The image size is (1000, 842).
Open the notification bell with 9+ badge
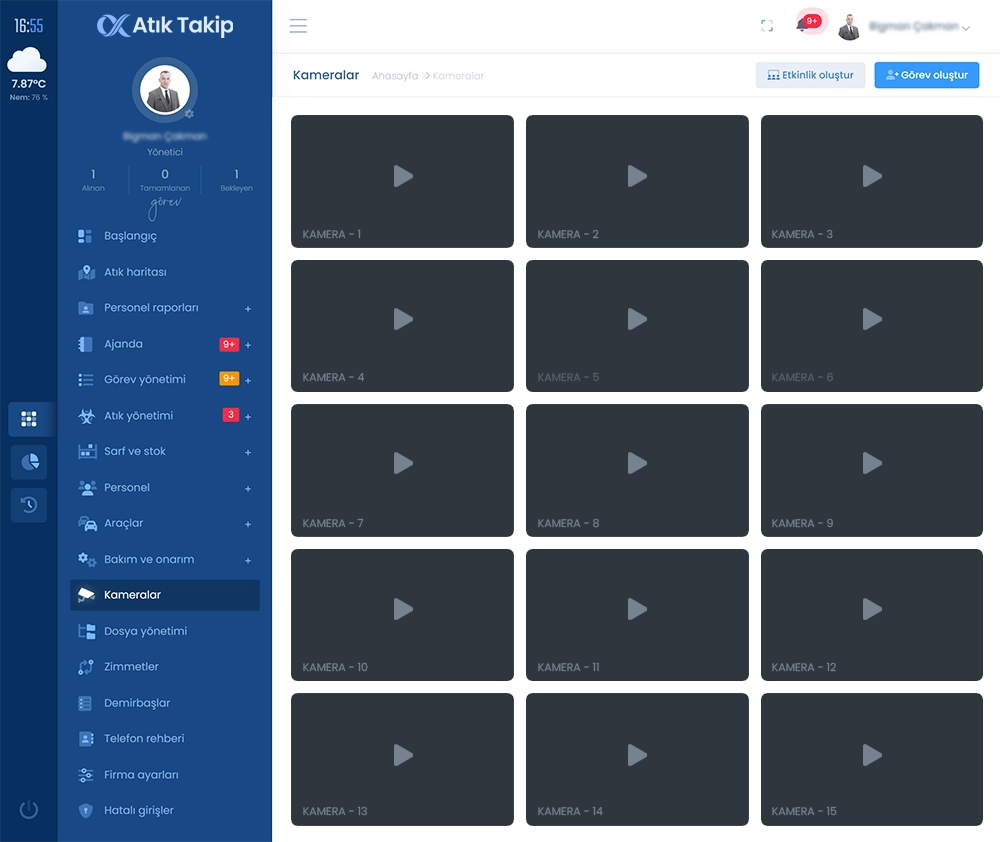[x=803, y=26]
